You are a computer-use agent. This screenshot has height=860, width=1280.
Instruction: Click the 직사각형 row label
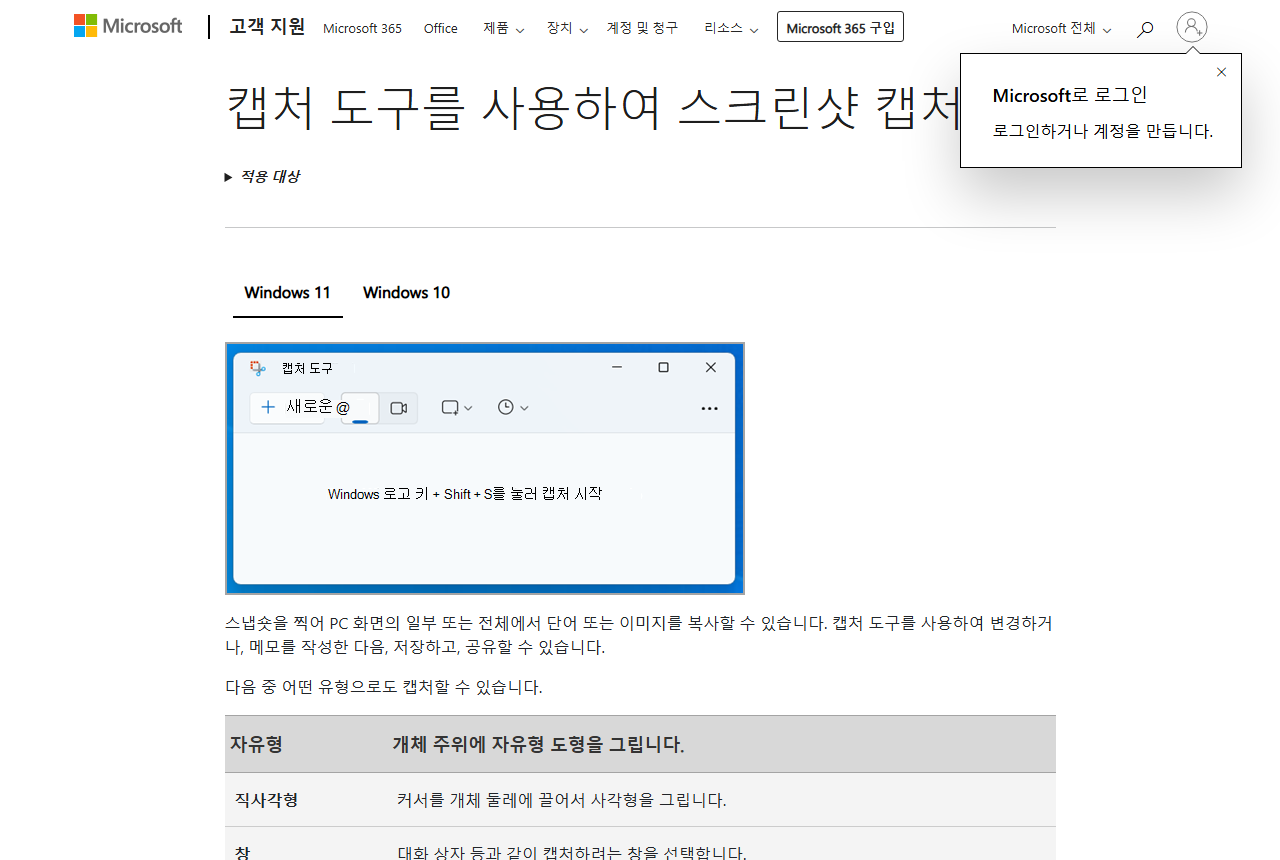point(266,800)
